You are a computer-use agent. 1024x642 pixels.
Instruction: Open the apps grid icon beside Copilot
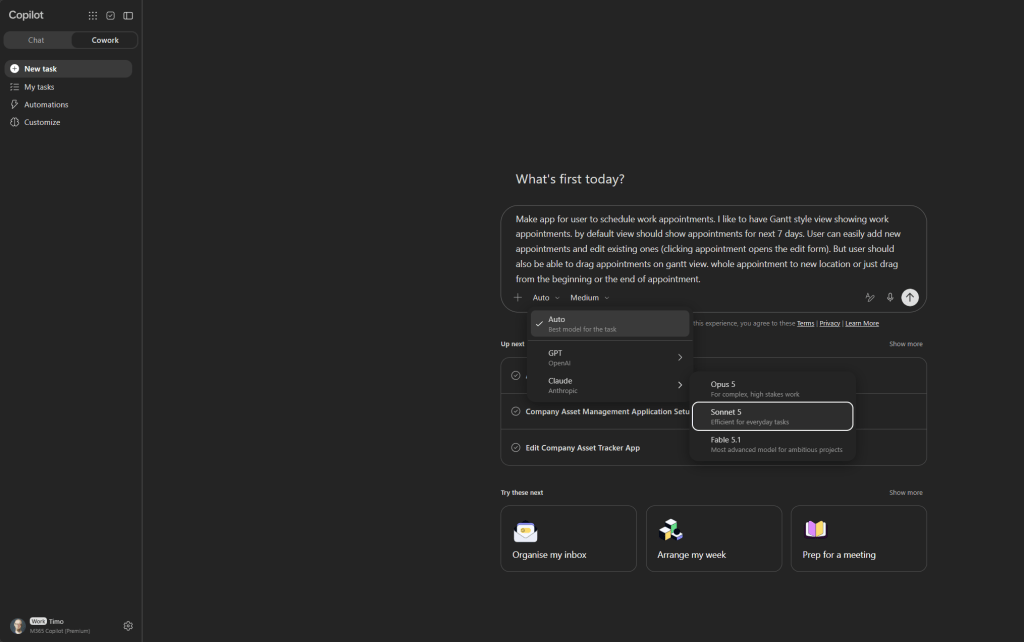(93, 16)
